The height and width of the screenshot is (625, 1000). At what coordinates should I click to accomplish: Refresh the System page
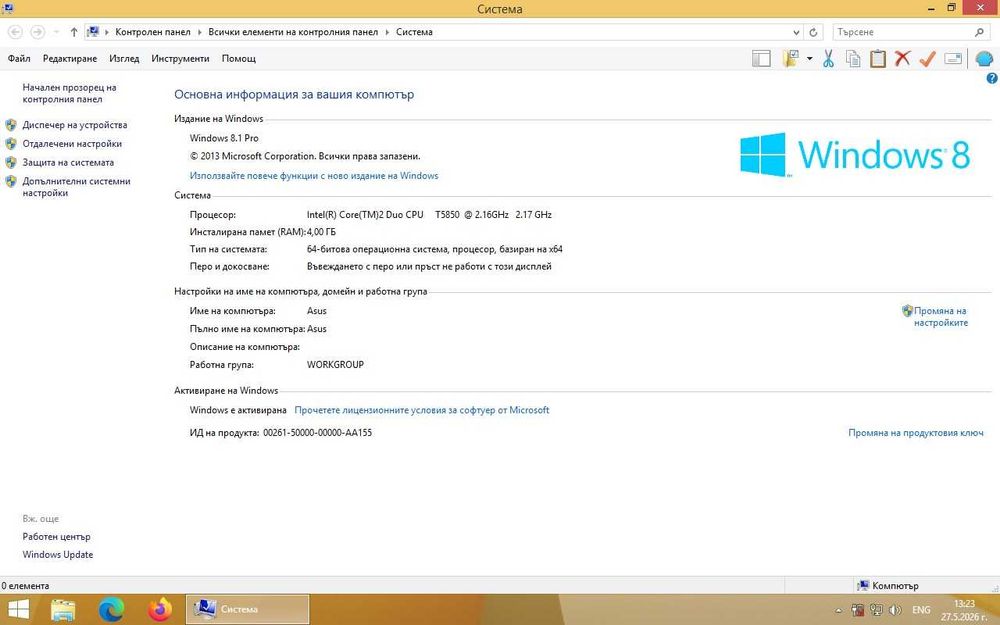tap(813, 32)
